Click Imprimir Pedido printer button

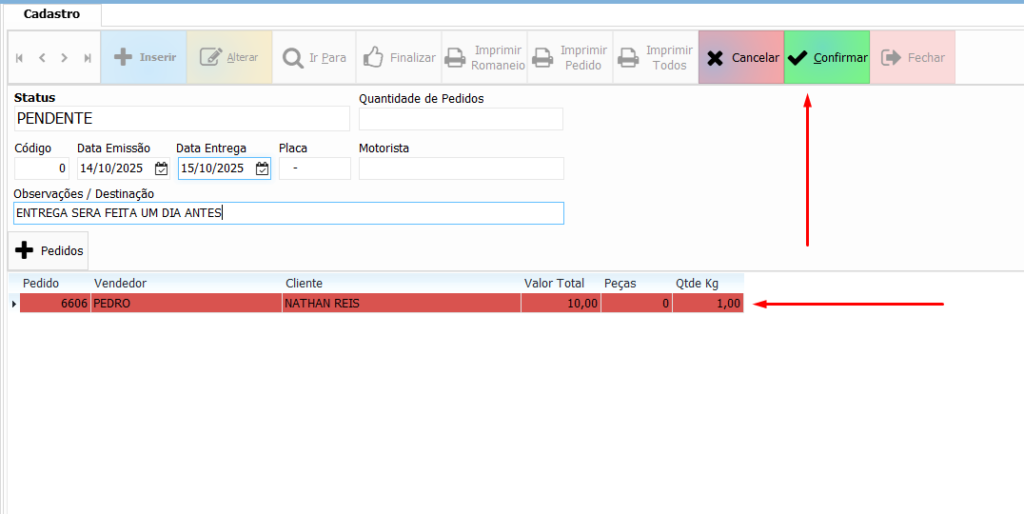(x=569, y=58)
